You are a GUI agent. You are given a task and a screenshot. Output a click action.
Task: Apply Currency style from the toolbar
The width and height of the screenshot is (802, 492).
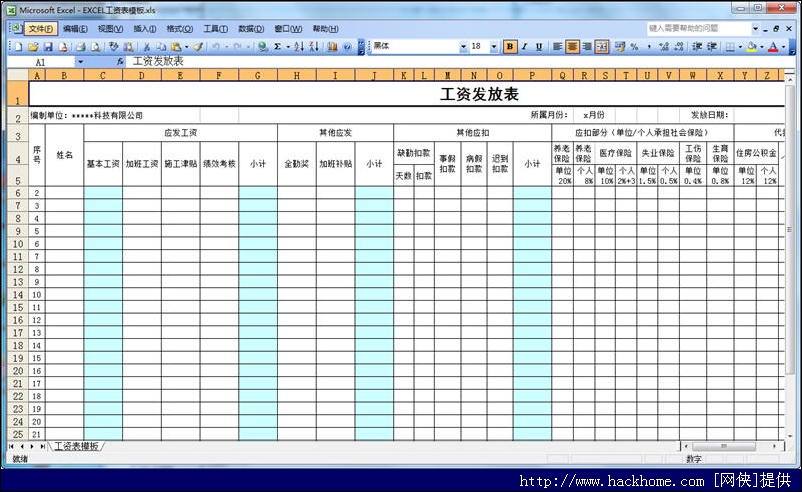point(620,47)
